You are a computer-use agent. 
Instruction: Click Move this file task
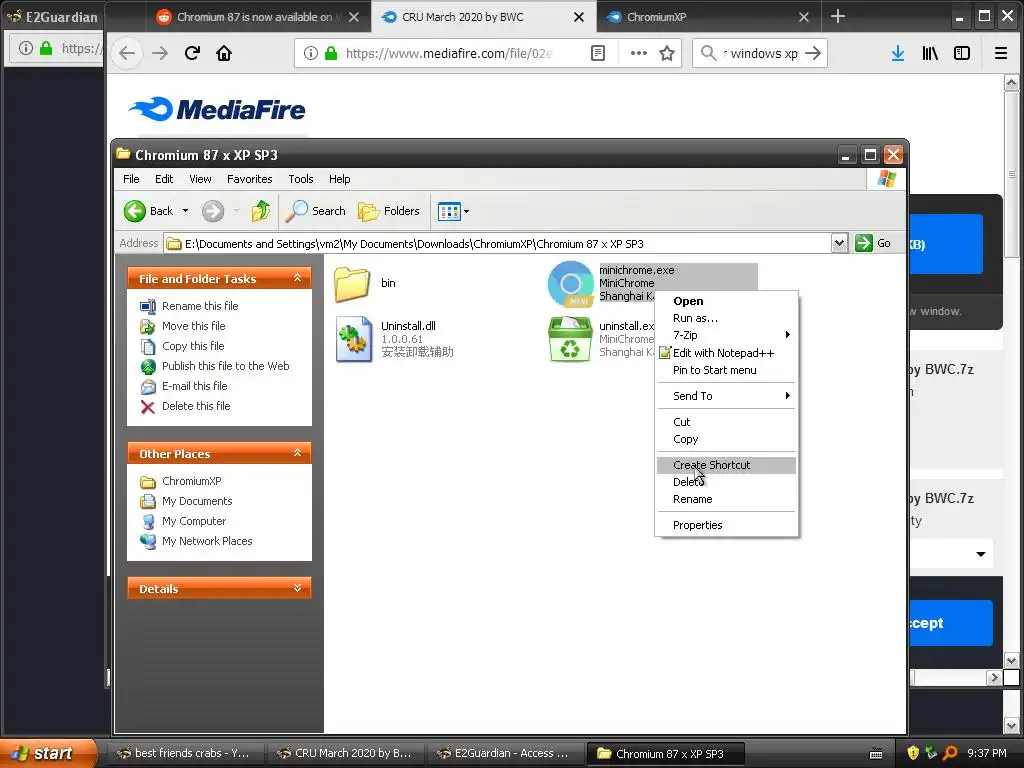click(x=193, y=326)
